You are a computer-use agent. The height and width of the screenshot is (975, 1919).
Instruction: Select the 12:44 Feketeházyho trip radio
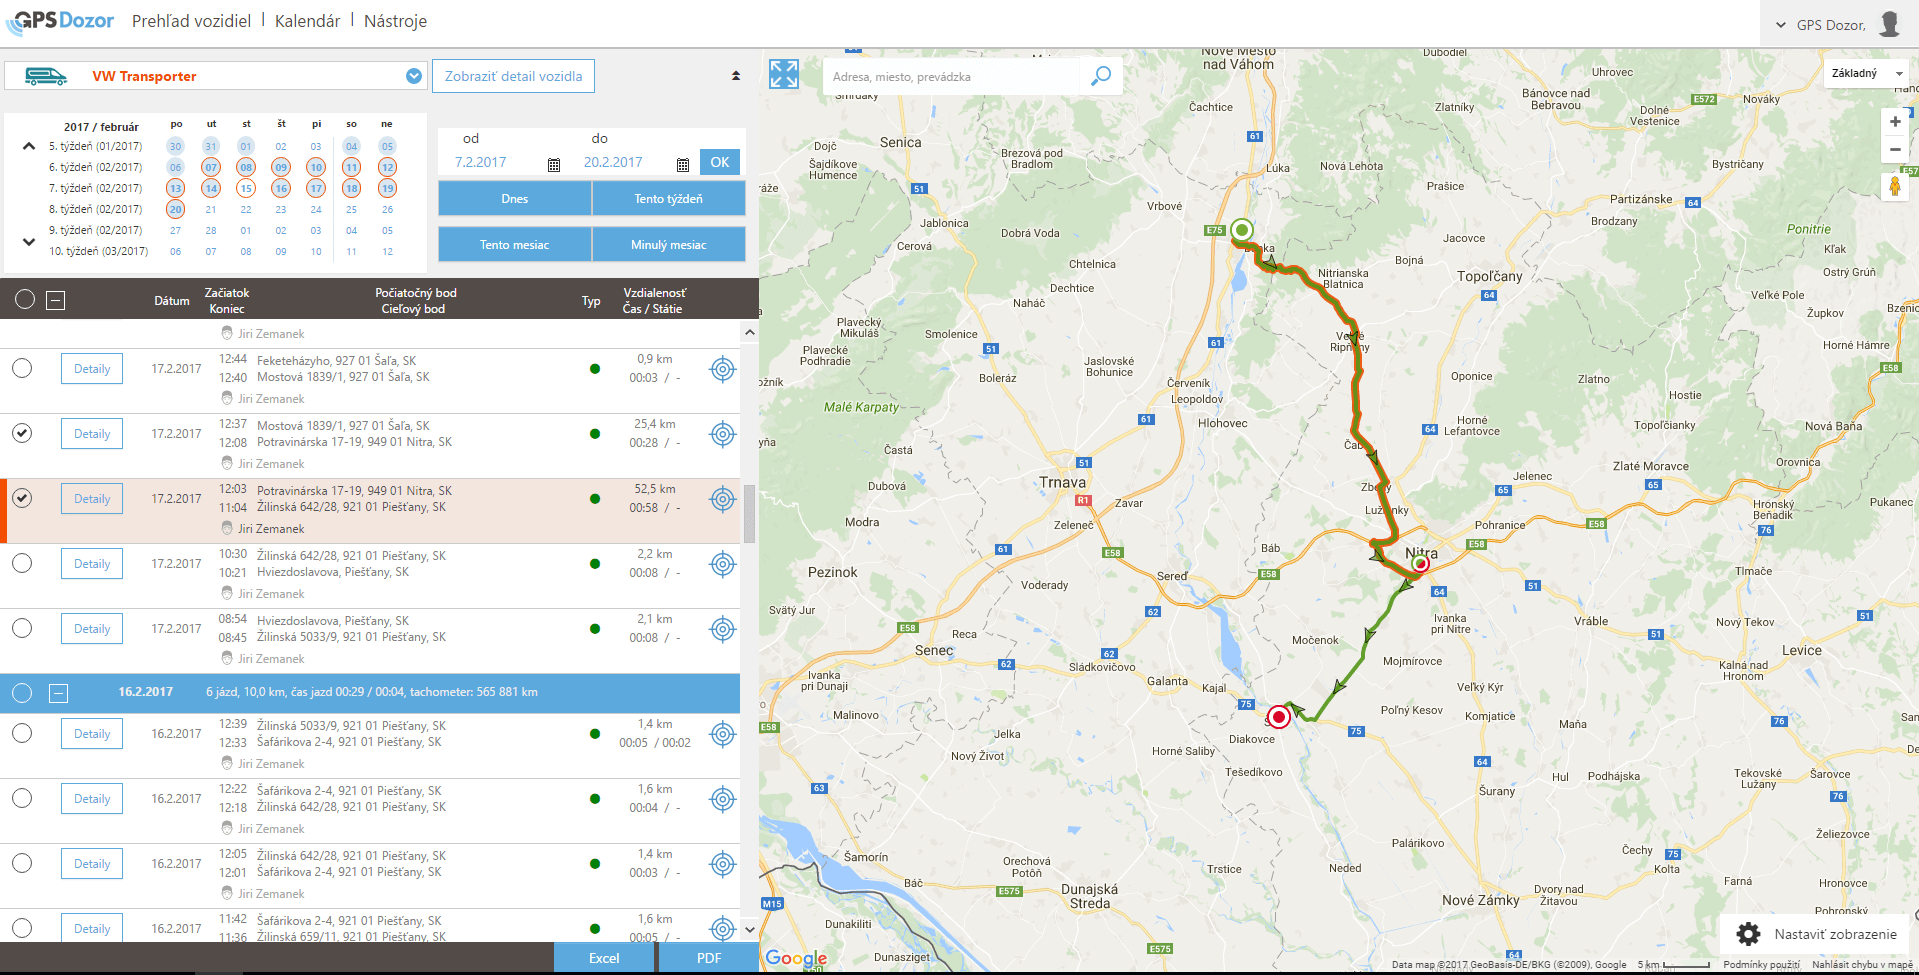[x=22, y=368]
